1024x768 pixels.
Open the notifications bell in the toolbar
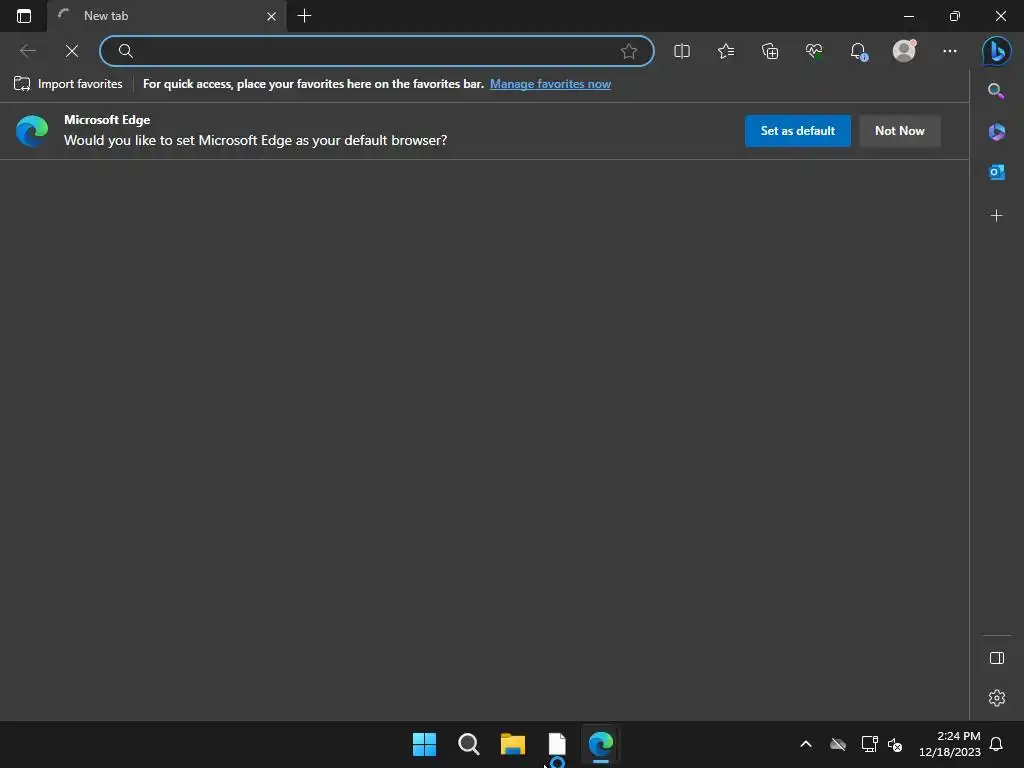click(859, 51)
